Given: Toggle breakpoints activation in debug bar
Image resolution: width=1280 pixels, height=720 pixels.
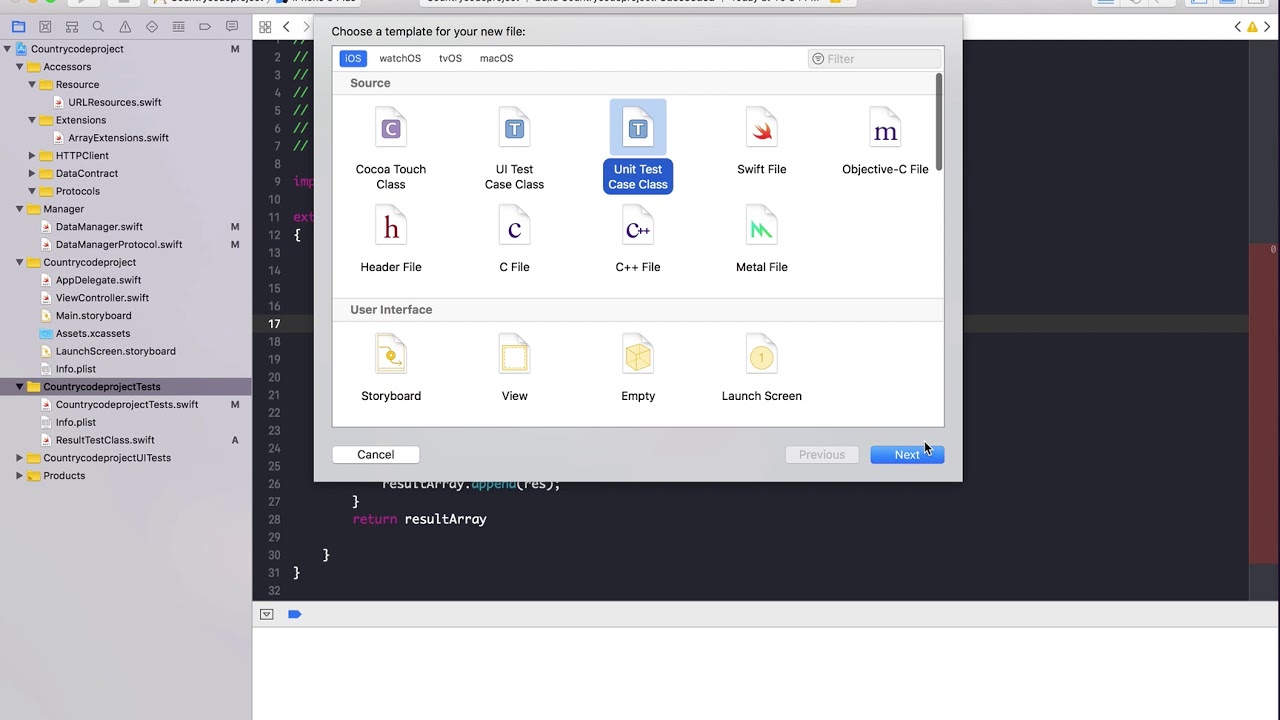Looking at the screenshot, I should [x=294, y=614].
